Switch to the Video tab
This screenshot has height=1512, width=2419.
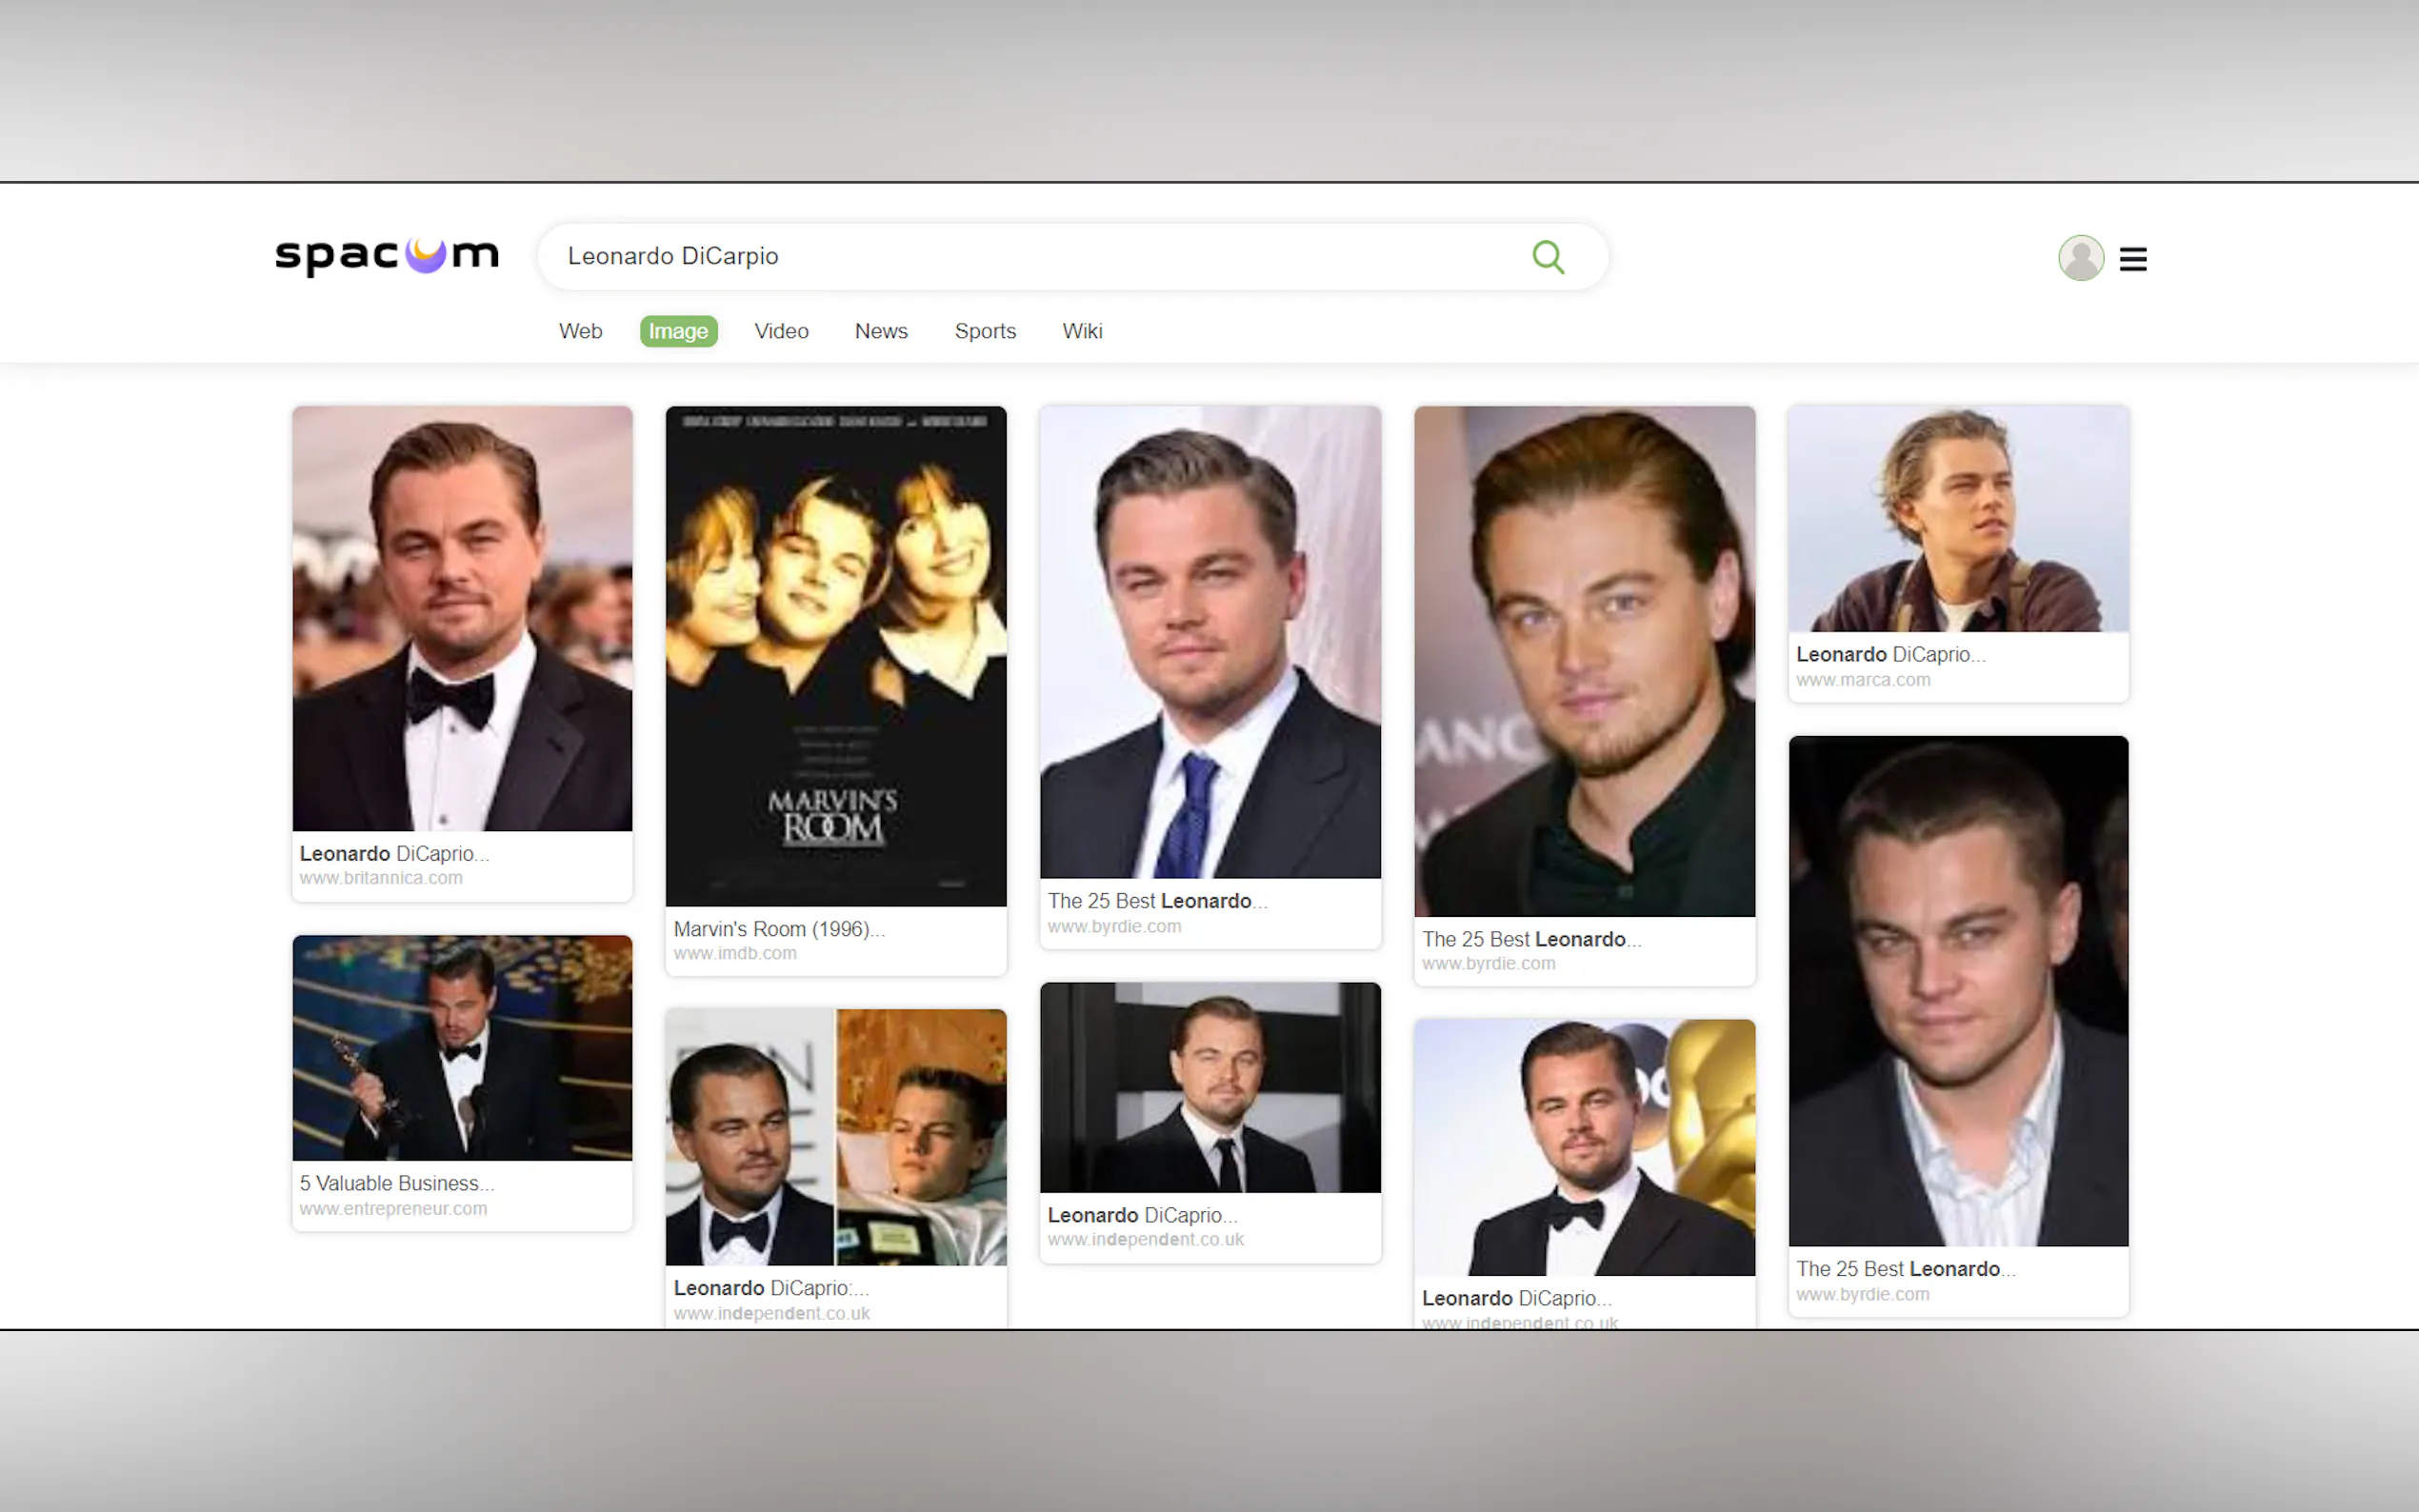781,331
